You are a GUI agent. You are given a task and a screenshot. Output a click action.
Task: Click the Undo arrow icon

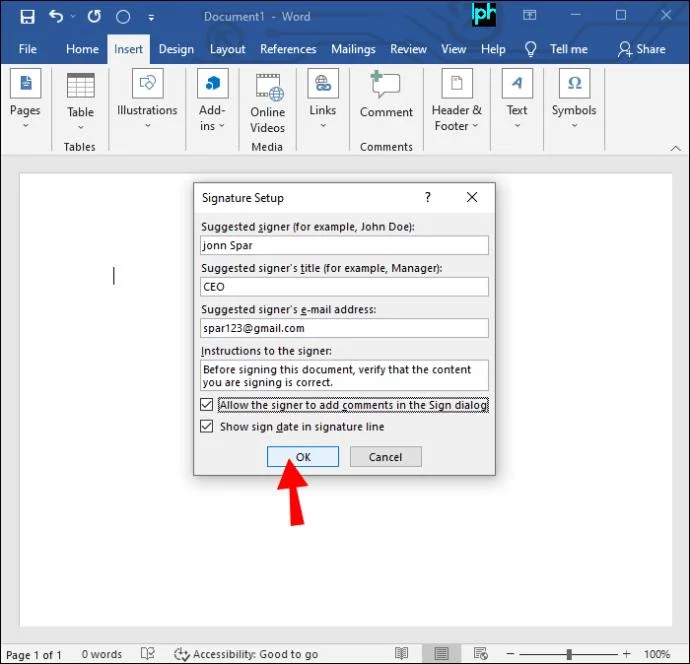tap(56, 16)
